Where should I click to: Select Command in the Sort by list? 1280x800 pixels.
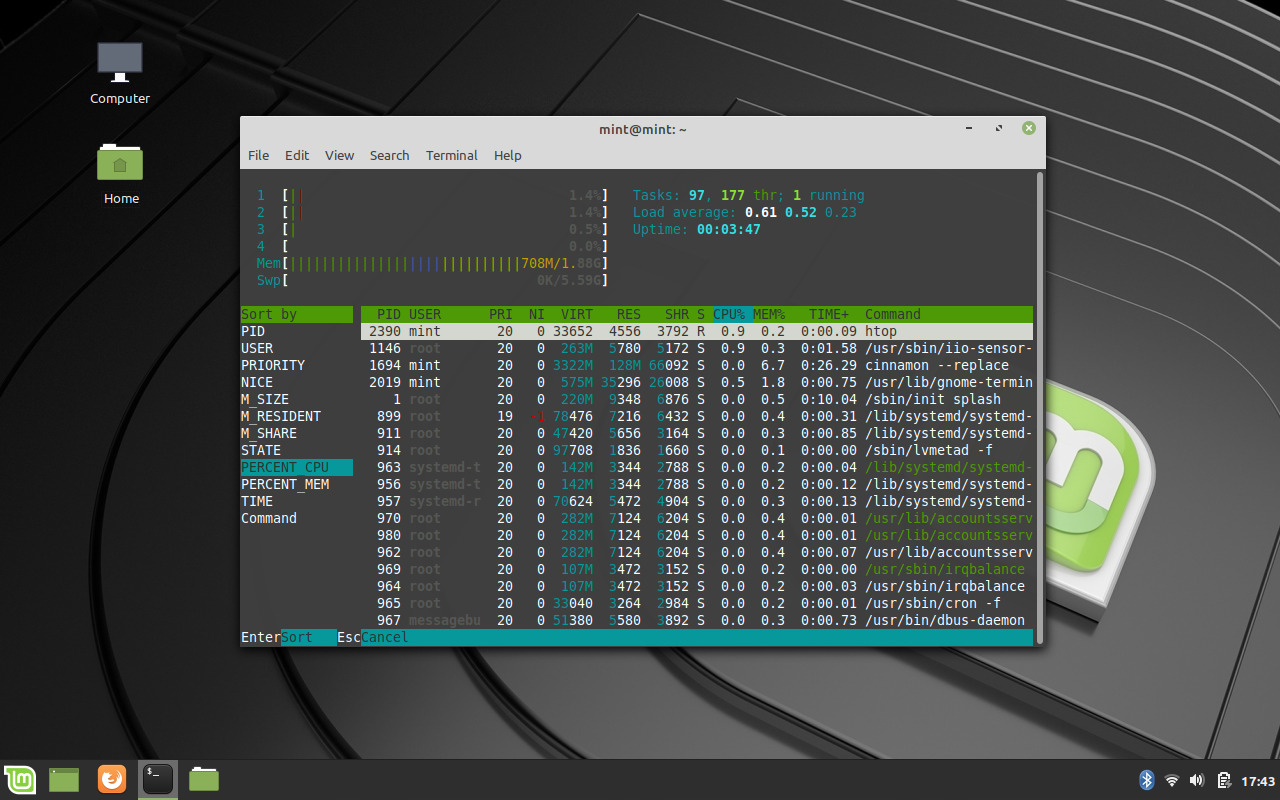coord(268,518)
